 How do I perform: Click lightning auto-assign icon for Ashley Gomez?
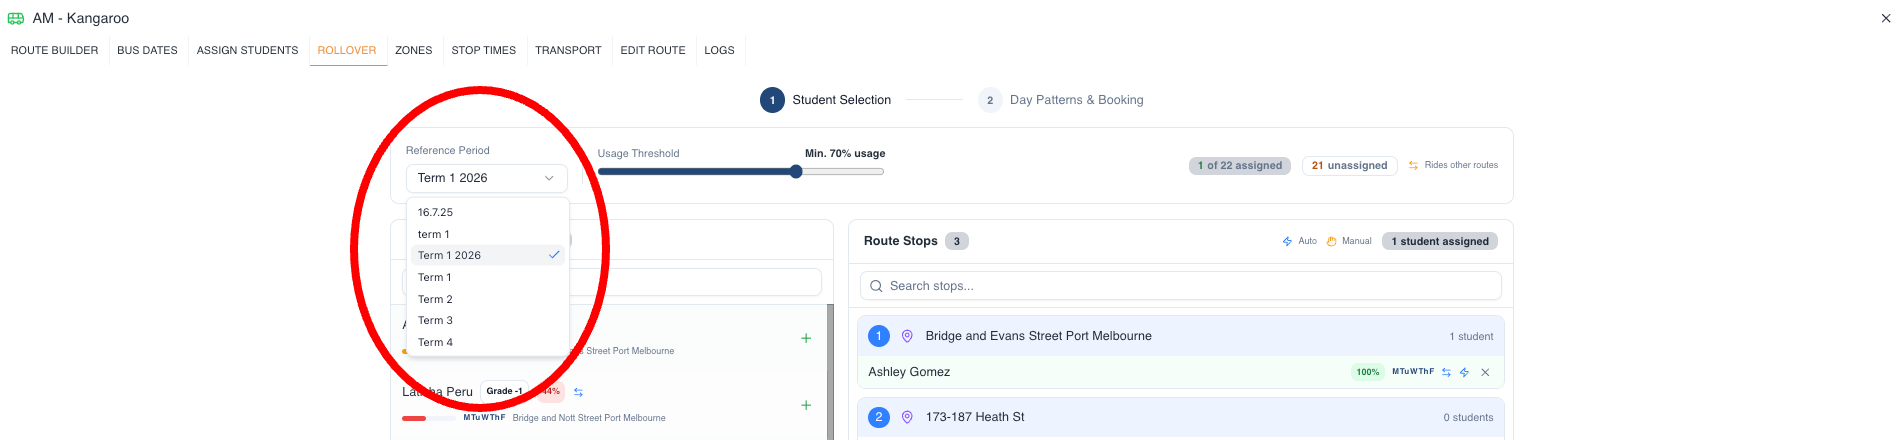1464,372
